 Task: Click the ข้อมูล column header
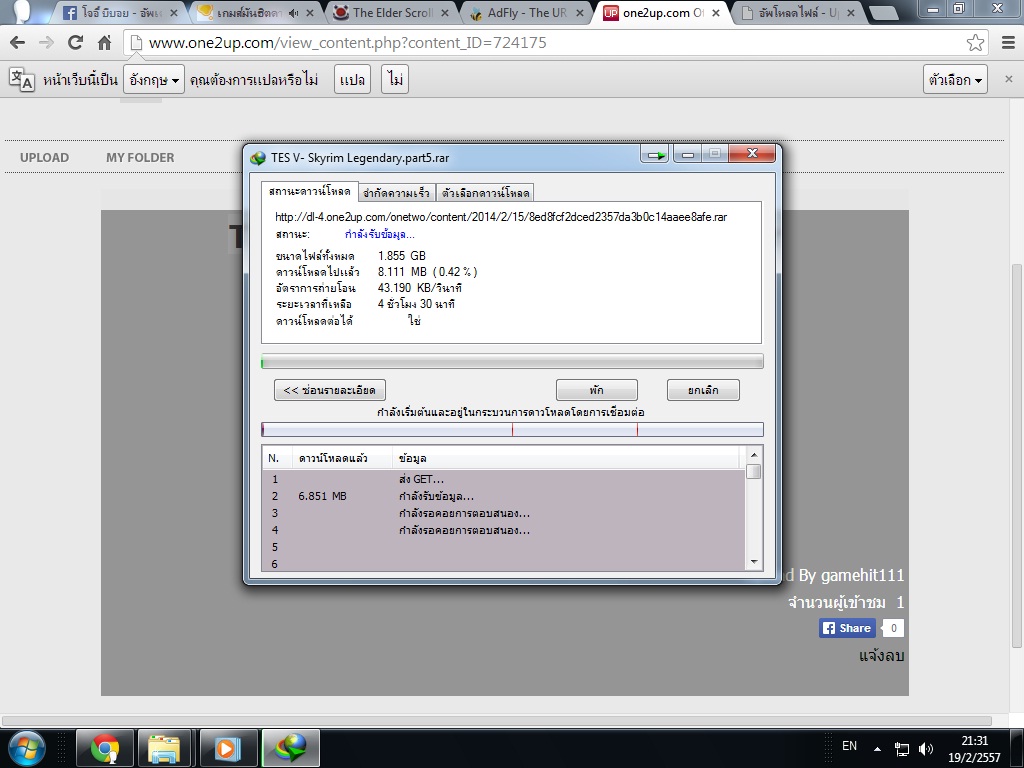coord(567,458)
